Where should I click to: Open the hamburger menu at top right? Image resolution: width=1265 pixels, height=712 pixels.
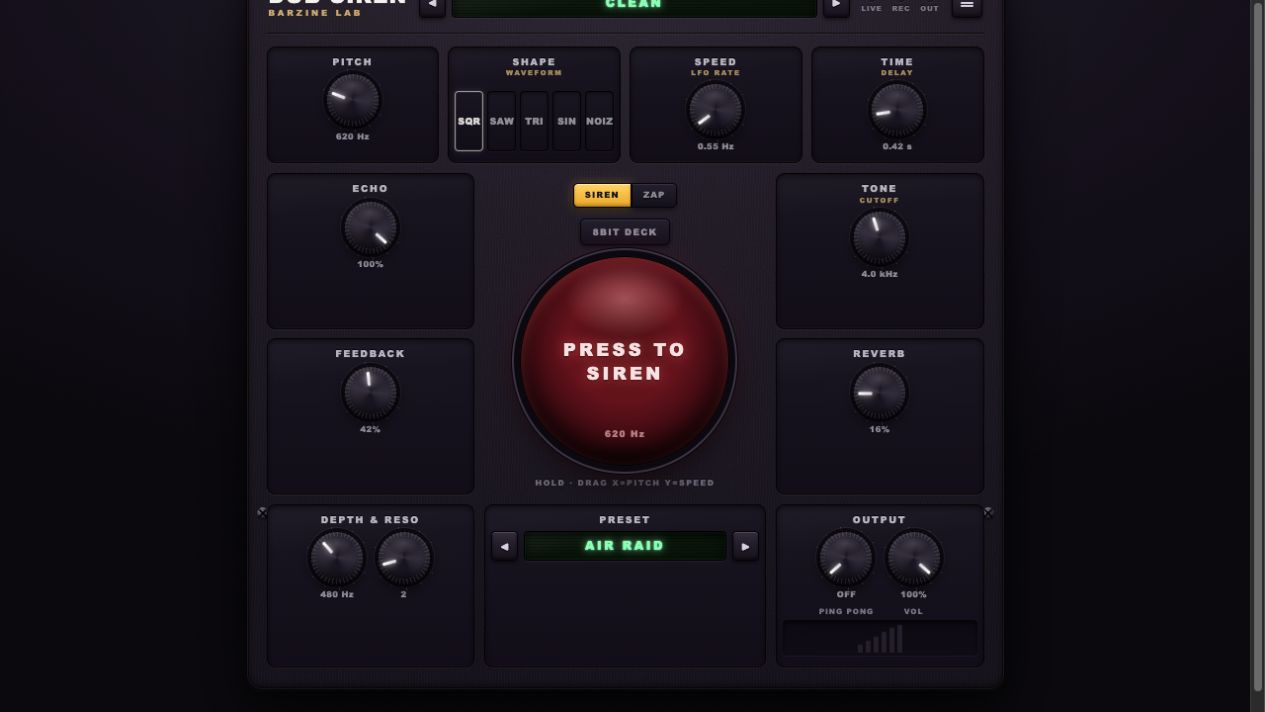966,6
